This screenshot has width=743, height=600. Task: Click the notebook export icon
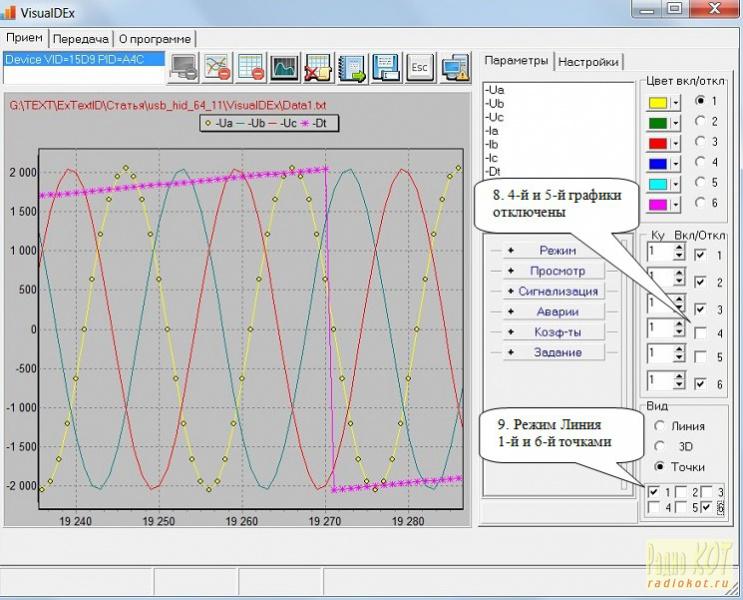click(352, 68)
